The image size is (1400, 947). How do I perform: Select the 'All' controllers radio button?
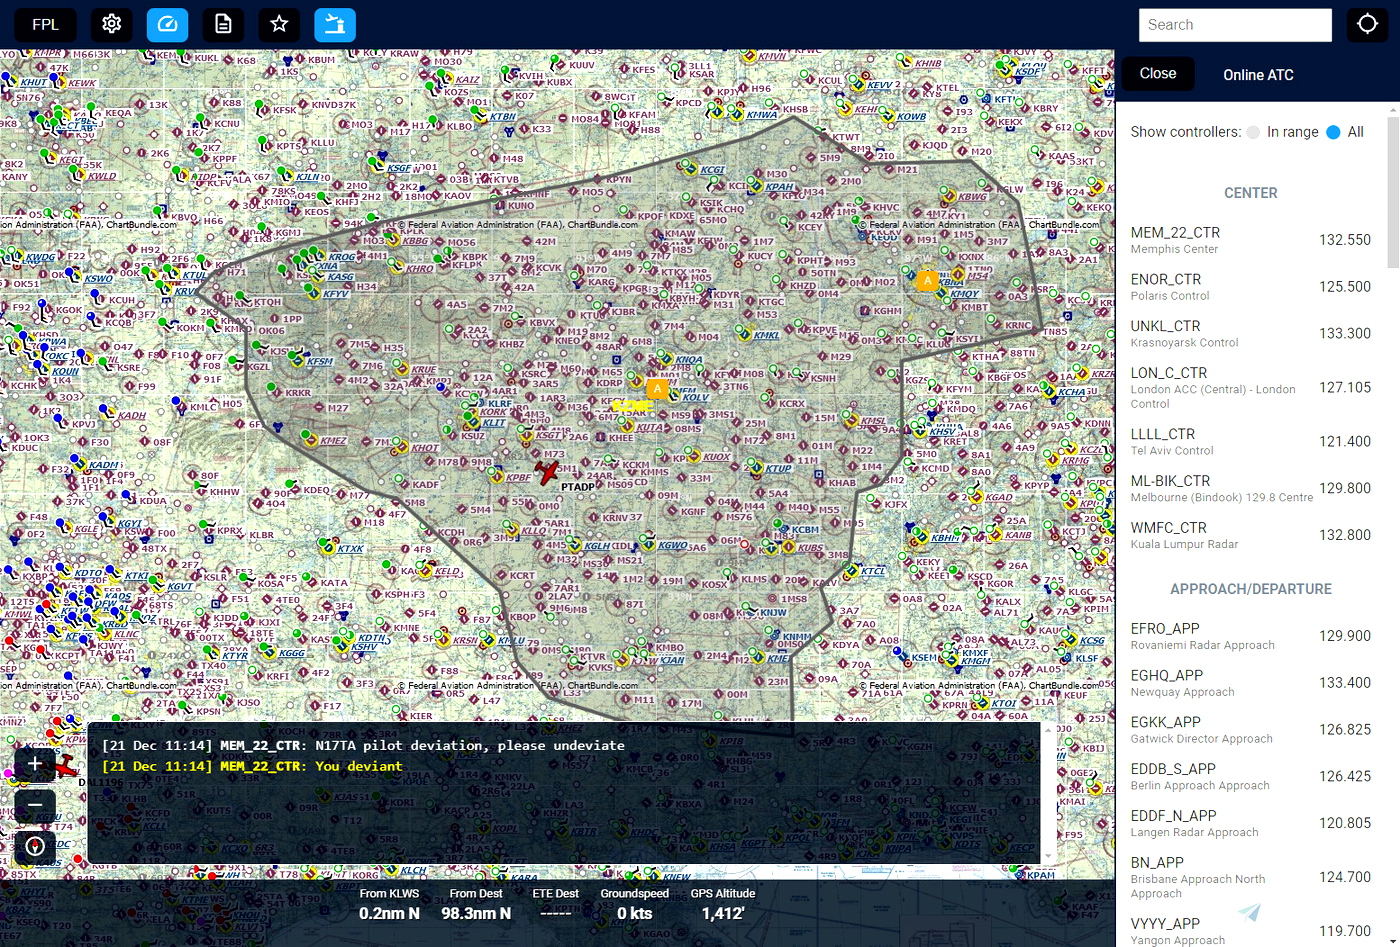coord(1333,132)
